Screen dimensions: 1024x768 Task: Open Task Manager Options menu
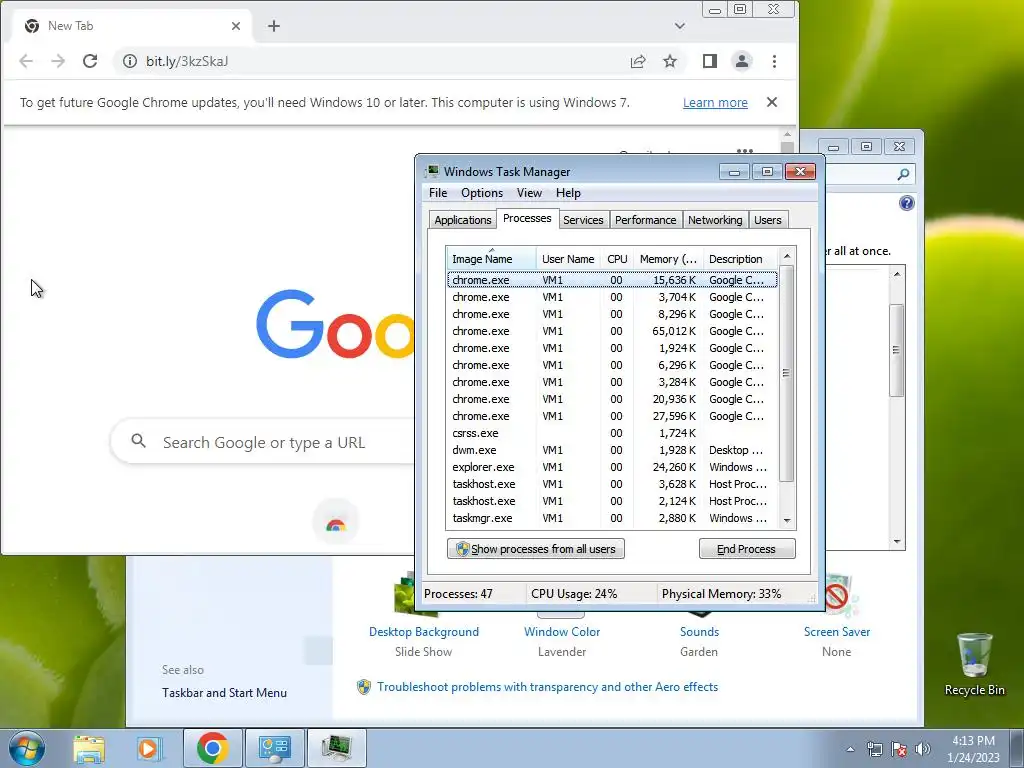point(482,193)
